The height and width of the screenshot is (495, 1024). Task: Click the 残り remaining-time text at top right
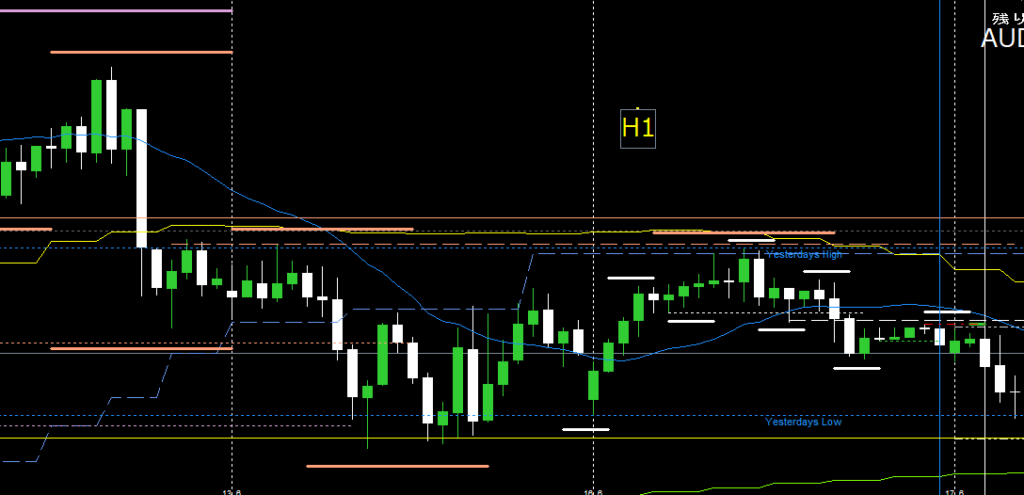point(1003,18)
